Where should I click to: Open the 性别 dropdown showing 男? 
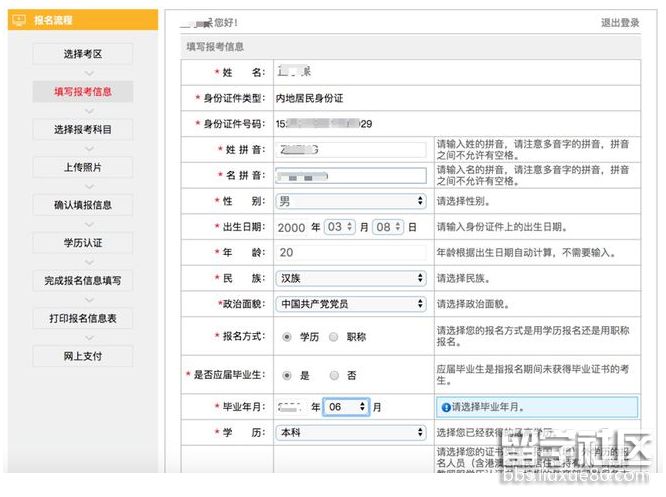tap(351, 201)
